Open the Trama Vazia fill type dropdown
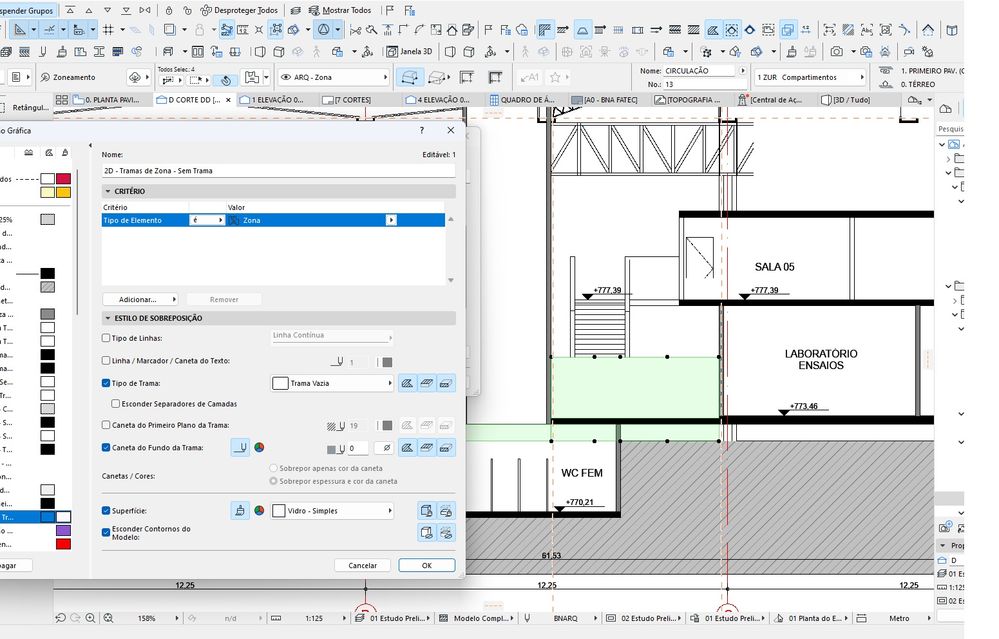Viewport: 999px width, 639px height. point(332,384)
